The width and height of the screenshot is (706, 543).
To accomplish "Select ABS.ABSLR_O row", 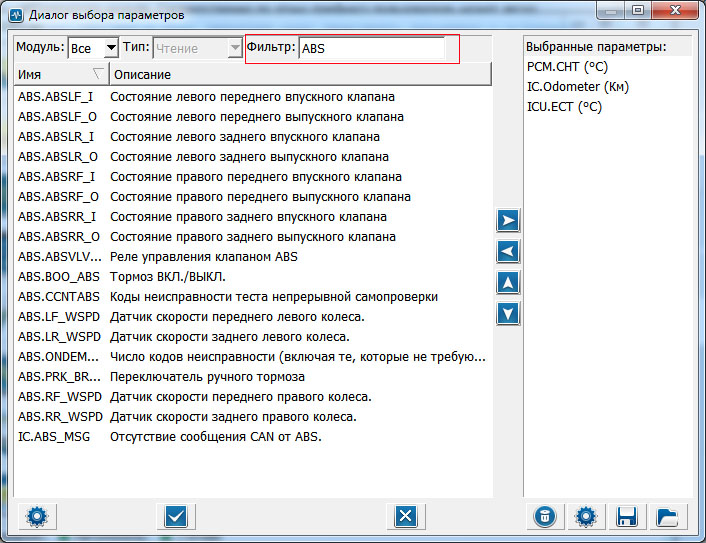I will point(252,157).
